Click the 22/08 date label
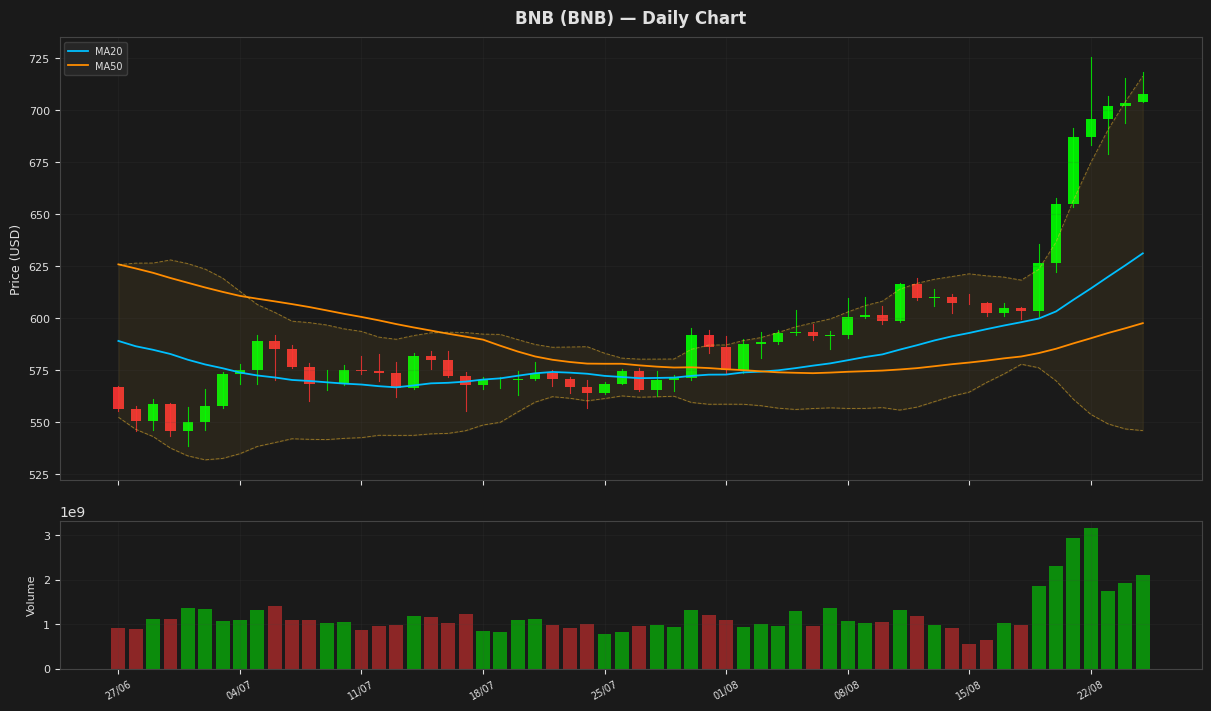 pos(1091,690)
